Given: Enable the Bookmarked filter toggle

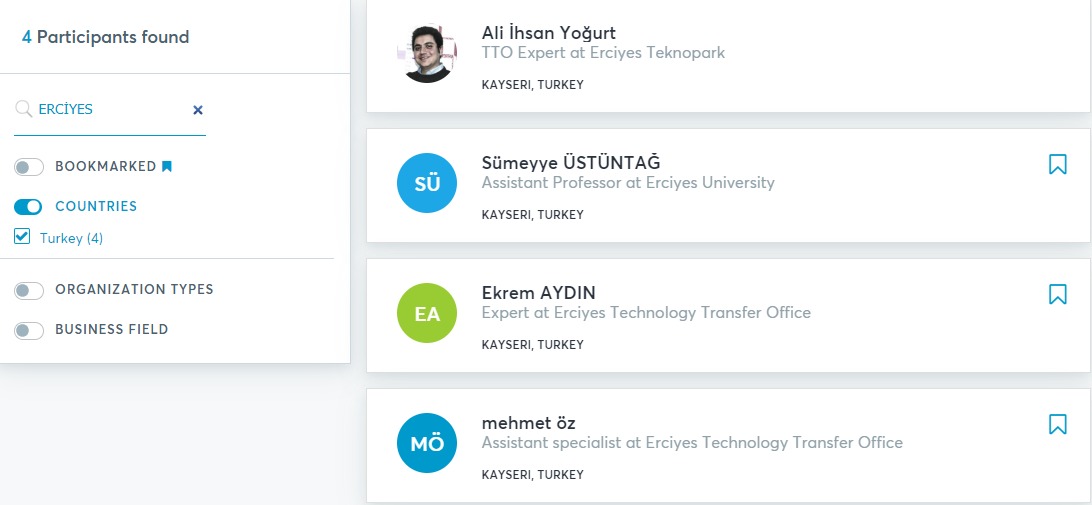Looking at the screenshot, I should (x=29, y=167).
